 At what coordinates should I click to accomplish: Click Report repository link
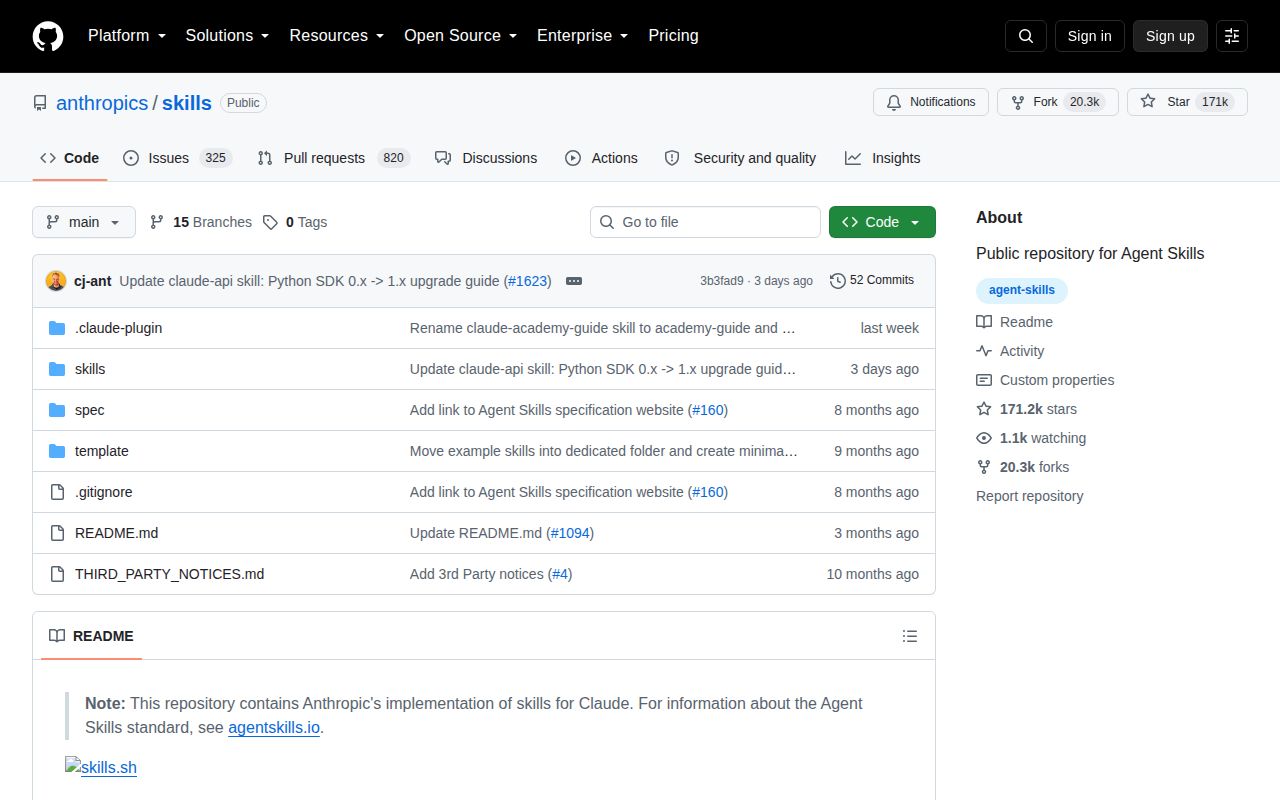tap(1030, 496)
